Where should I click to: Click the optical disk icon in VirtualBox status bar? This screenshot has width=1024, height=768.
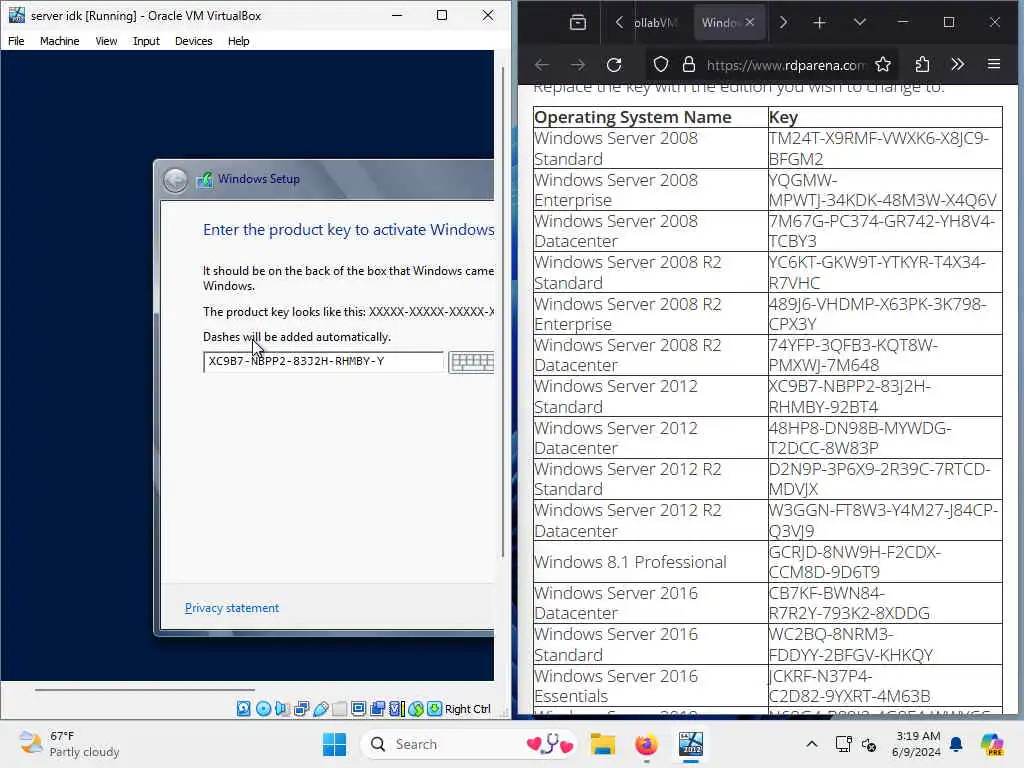(x=263, y=709)
